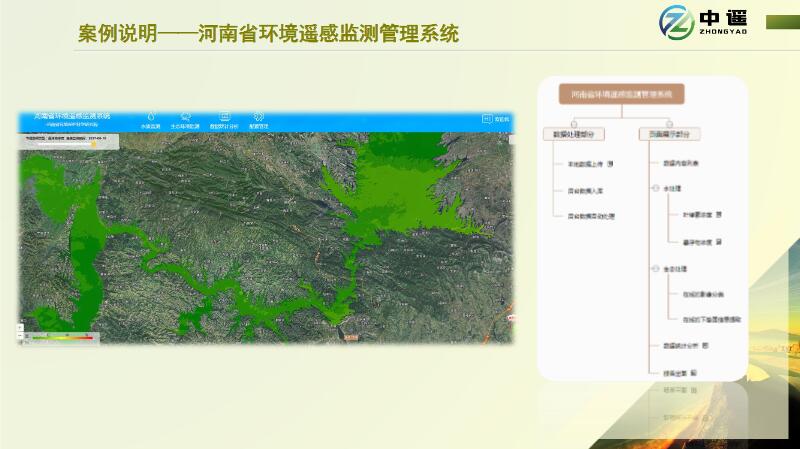Click the orange date slider handle
The image size is (800, 449).
[93, 144]
